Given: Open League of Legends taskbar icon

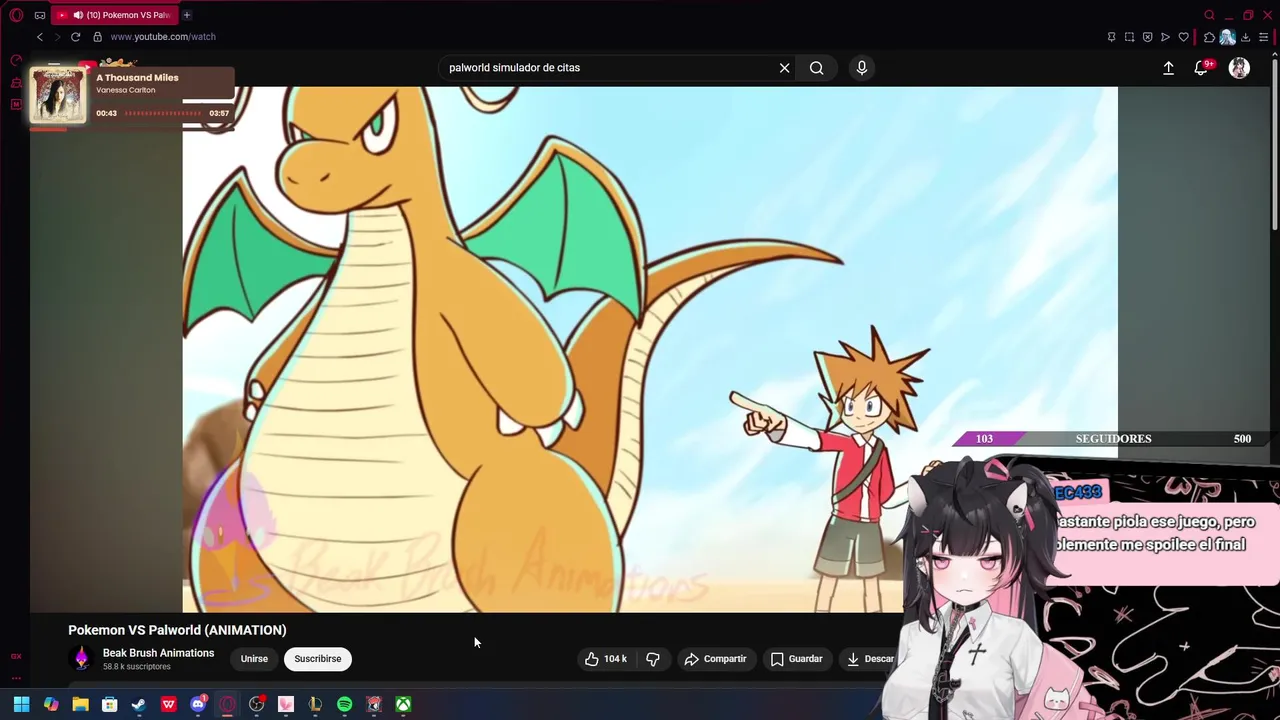Looking at the screenshot, I should click(x=315, y=704).
